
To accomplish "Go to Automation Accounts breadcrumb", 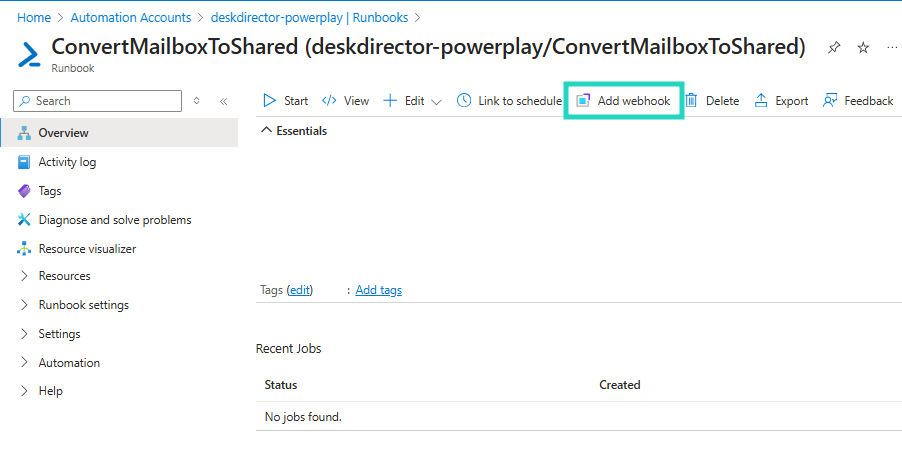I will click(x=130, y=18).
